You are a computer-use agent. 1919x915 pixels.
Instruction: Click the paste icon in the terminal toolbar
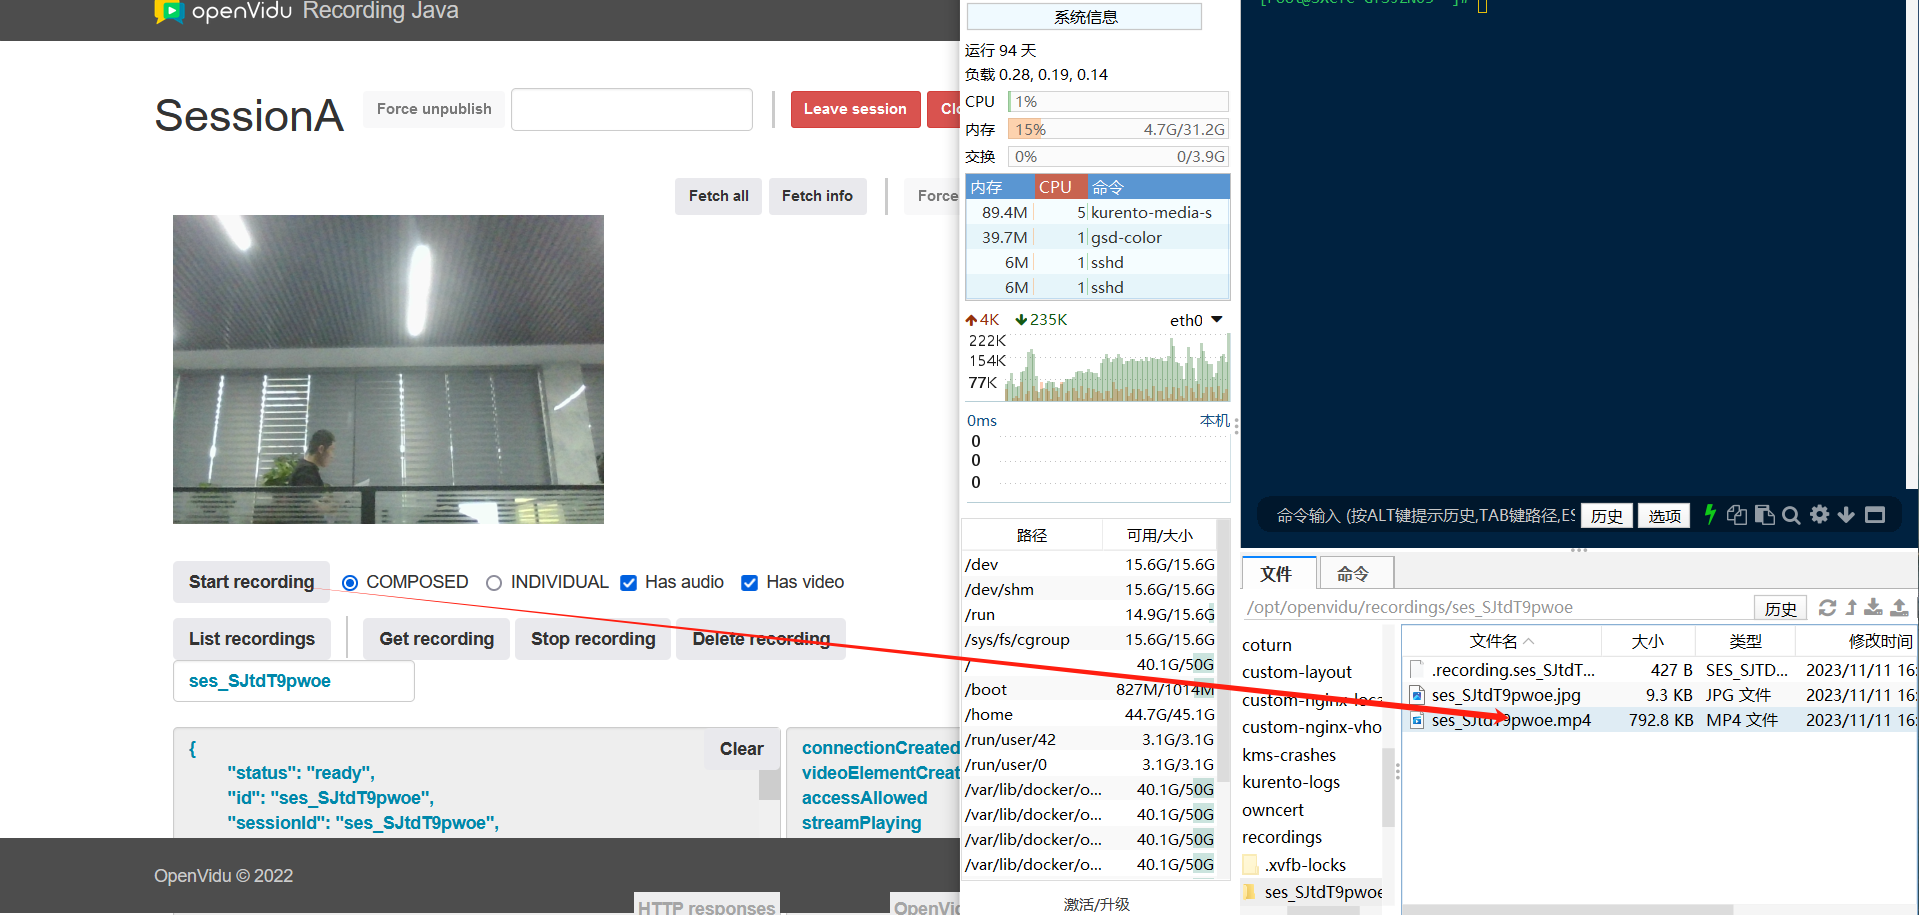point(1764,515)
